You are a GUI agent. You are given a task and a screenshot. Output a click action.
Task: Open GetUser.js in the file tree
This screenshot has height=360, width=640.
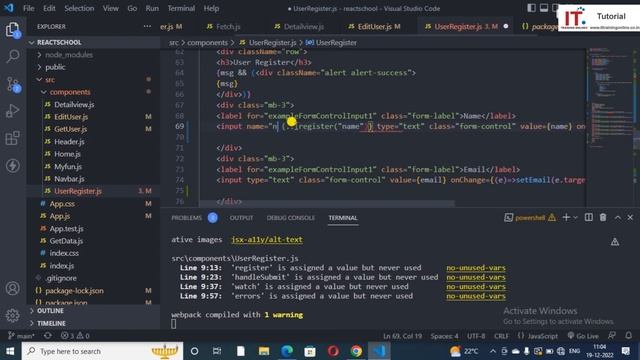coord(71,129)
